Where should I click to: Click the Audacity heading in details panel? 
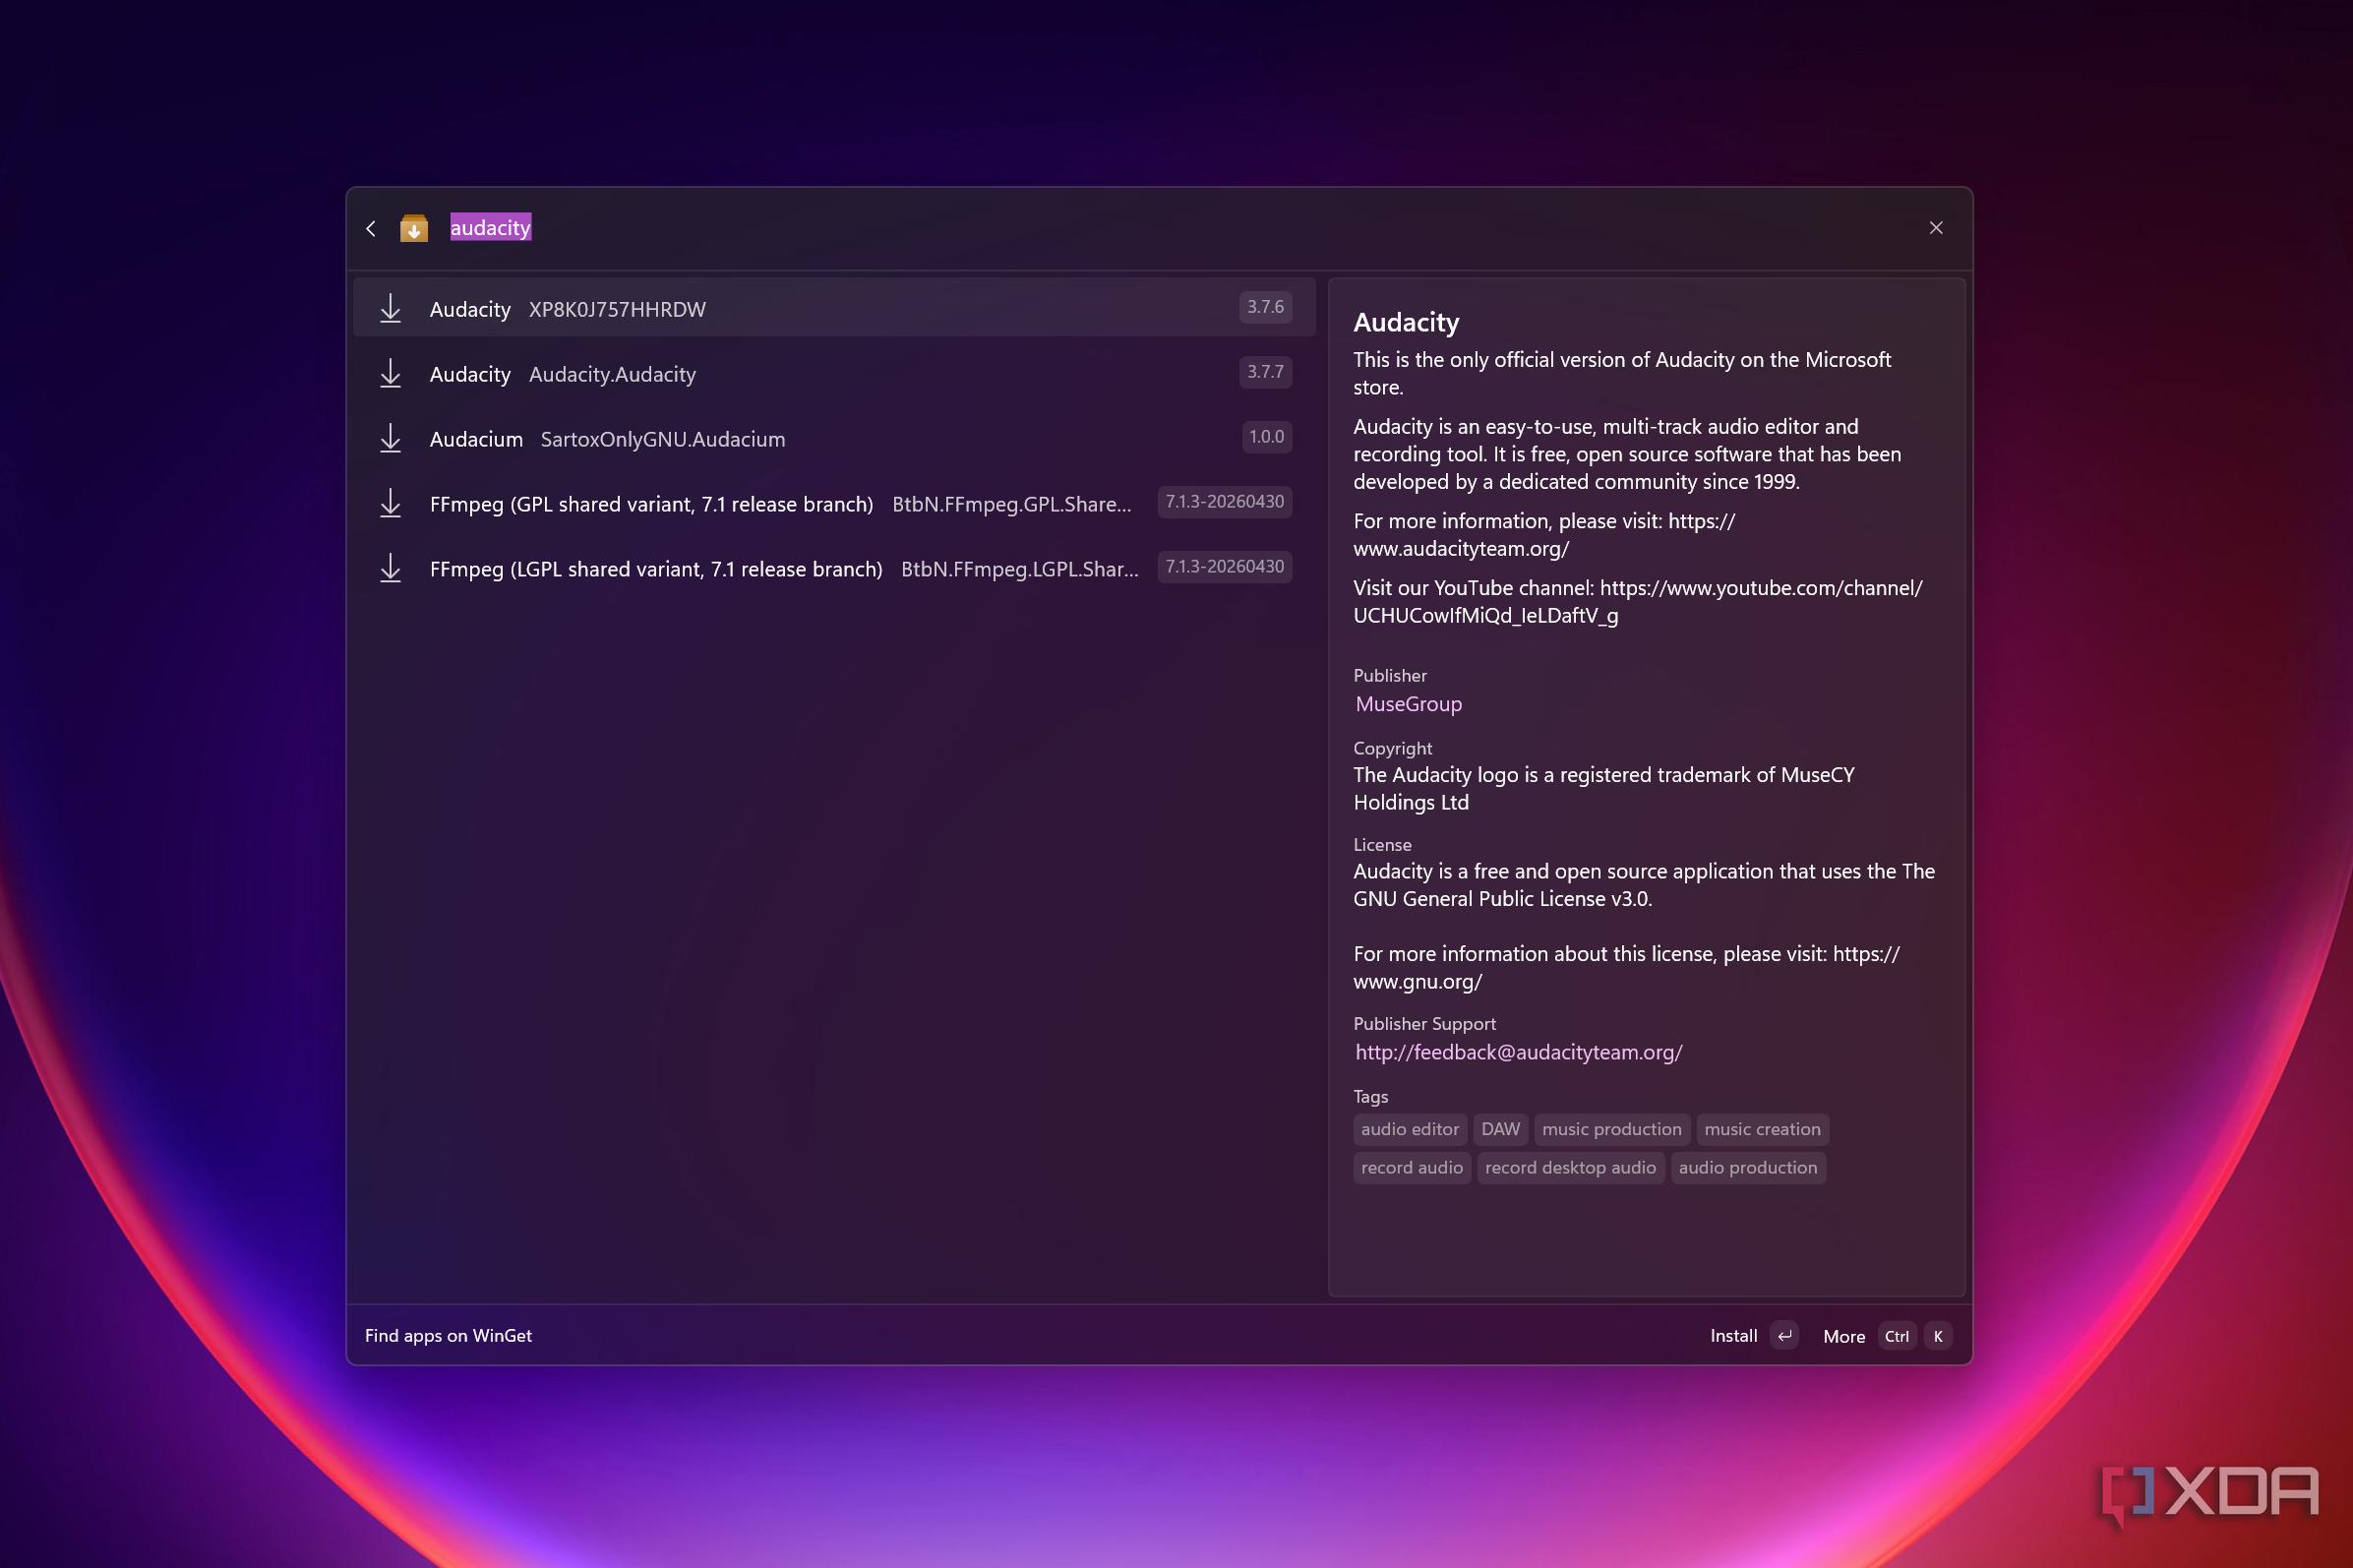coord(1406,322)
